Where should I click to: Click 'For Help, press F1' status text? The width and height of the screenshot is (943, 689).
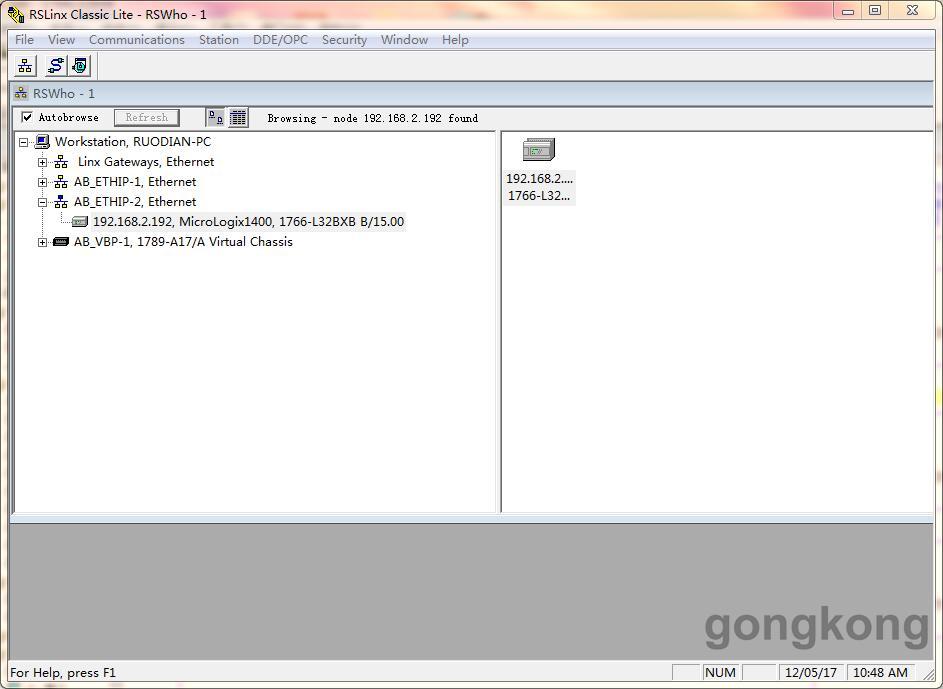(63, 673)
